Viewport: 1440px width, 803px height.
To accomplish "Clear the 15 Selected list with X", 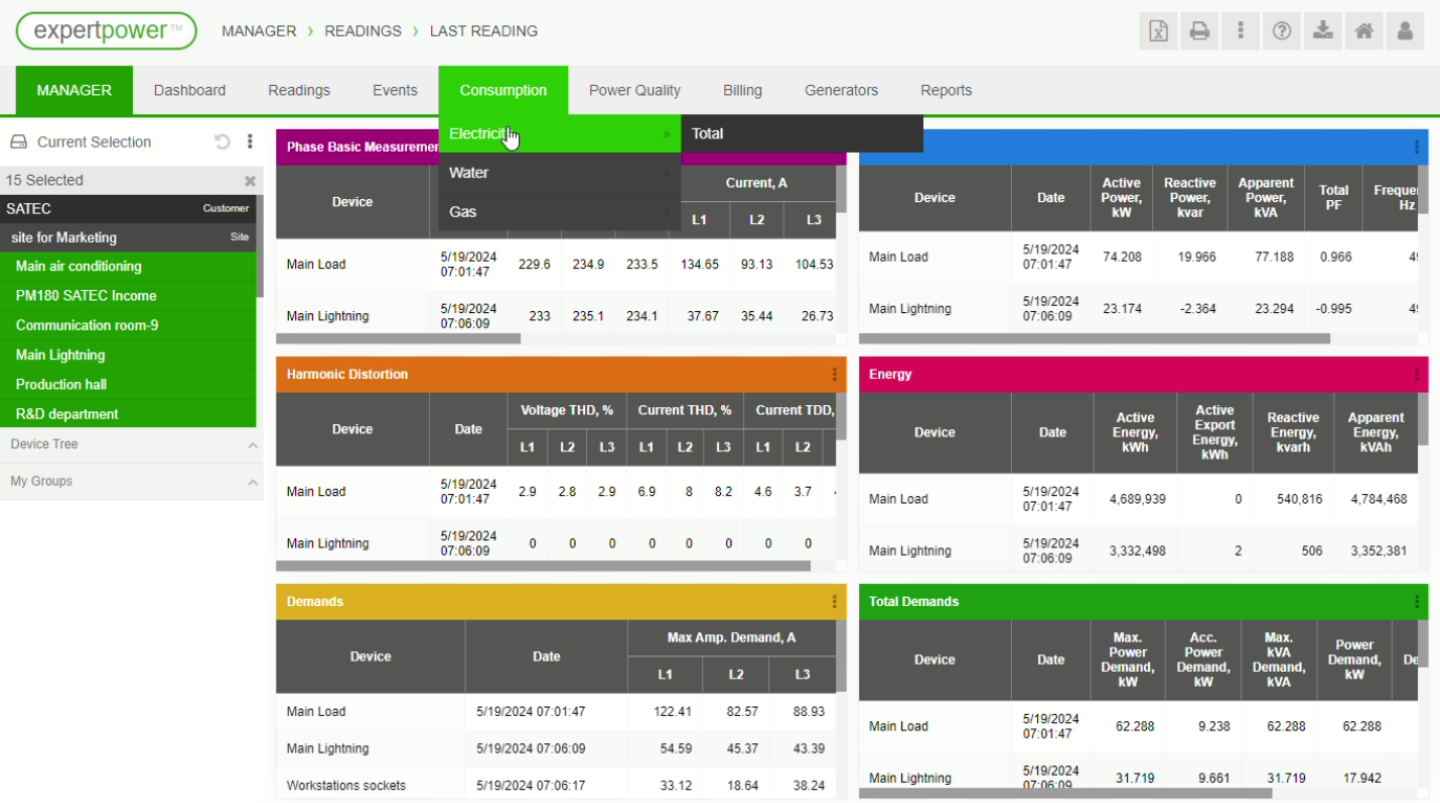I will (x=250, y=181).
